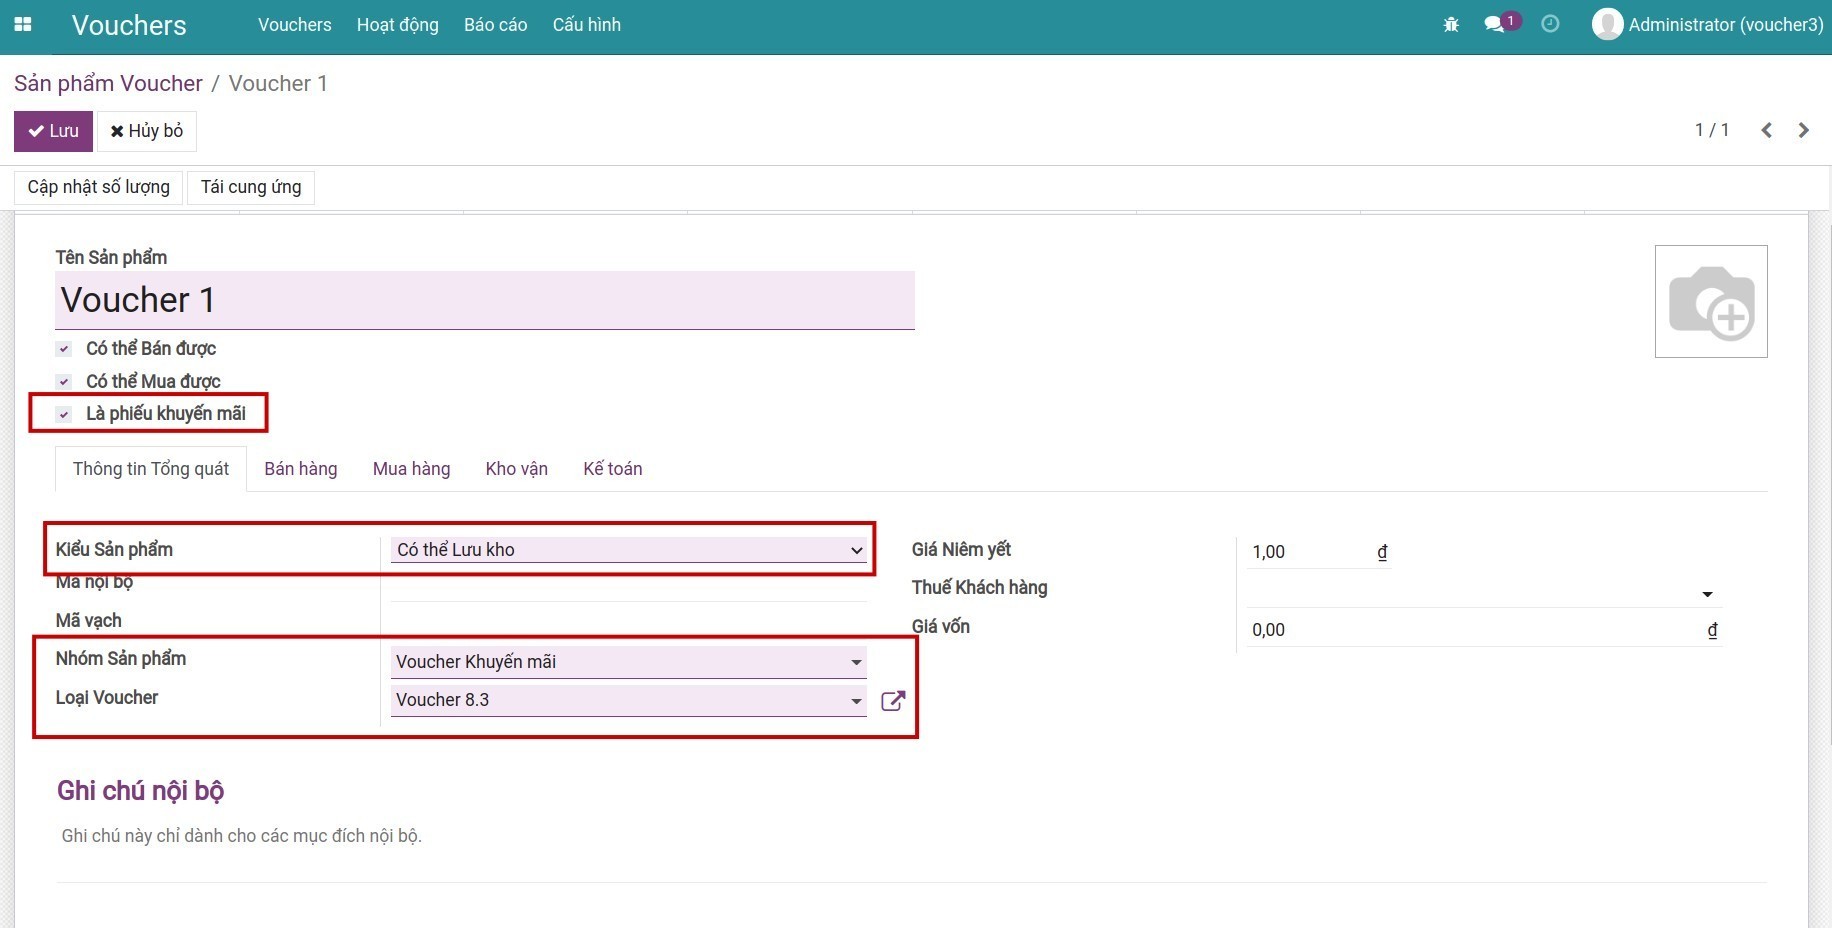The height and width of the screenshot is (928, 1832).
Task: Open the apps grid menu icon
Action: pyautogui.click(x=23, y=25)
